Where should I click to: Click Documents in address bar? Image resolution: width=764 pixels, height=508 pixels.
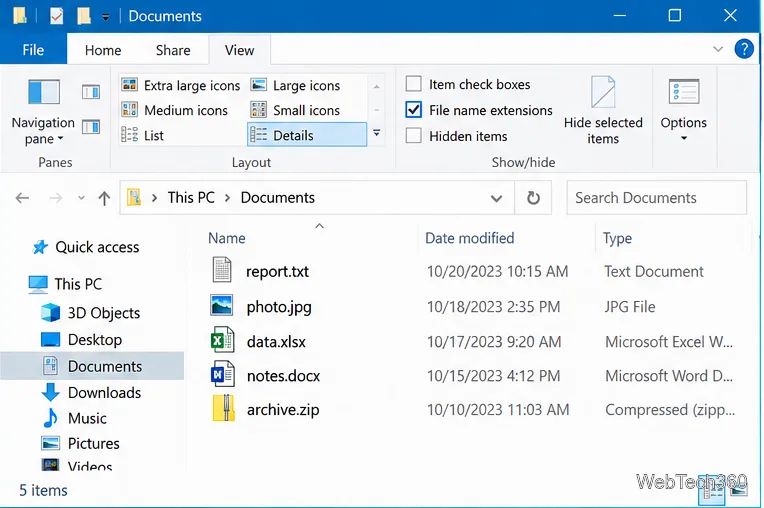278,197
